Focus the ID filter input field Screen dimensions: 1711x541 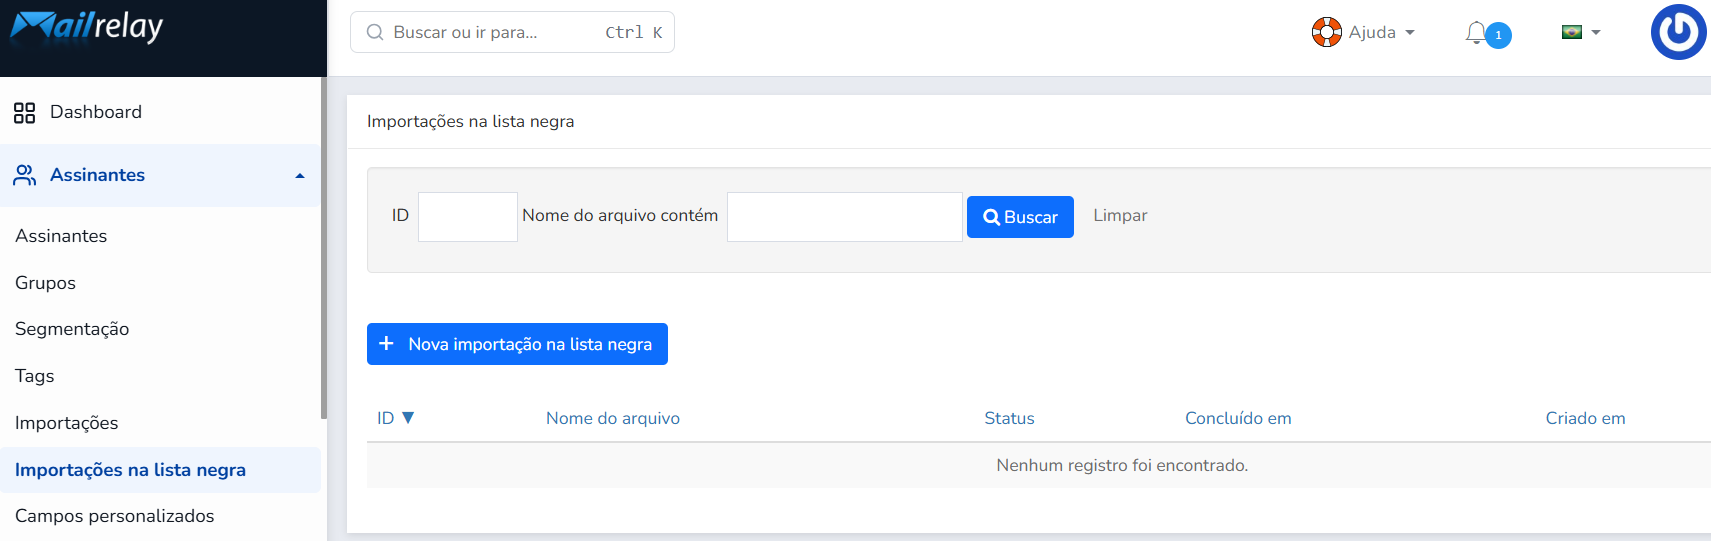pos(468,217)
